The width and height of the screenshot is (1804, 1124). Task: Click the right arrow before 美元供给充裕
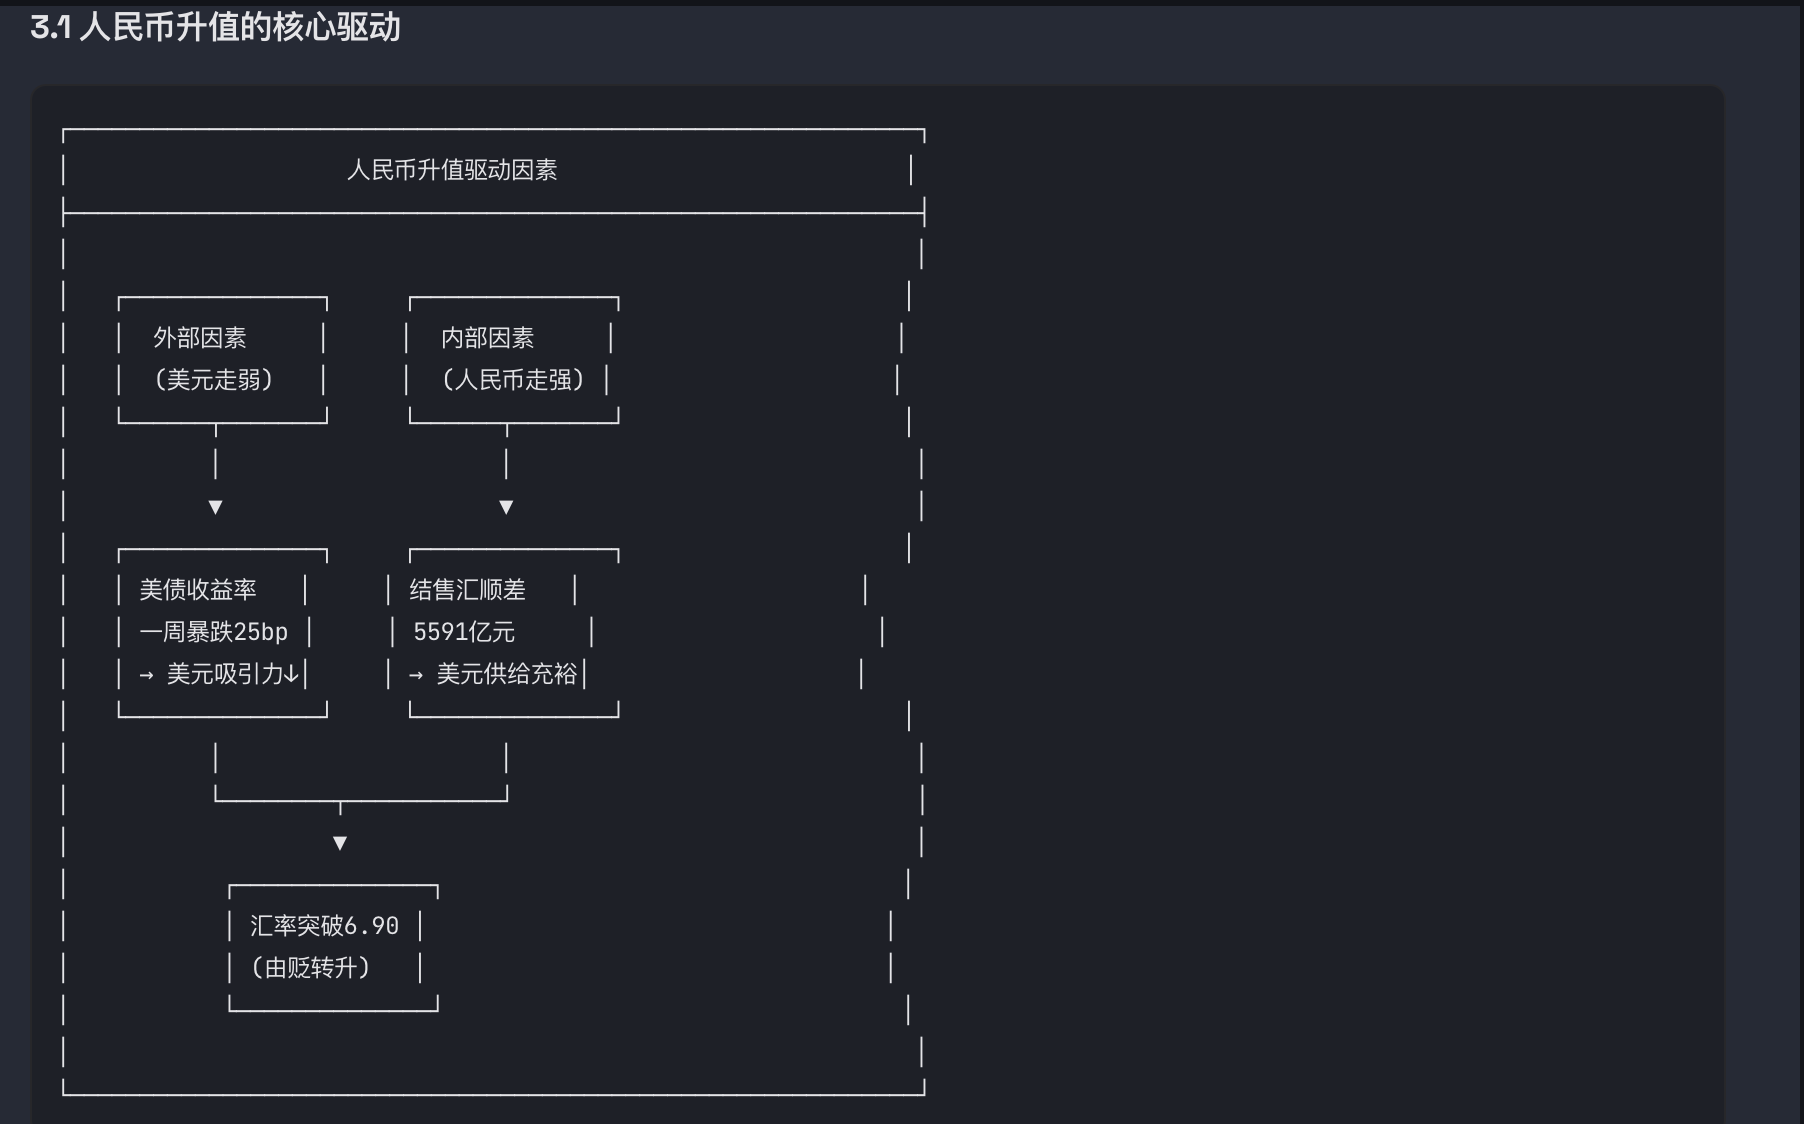(416, 675)
